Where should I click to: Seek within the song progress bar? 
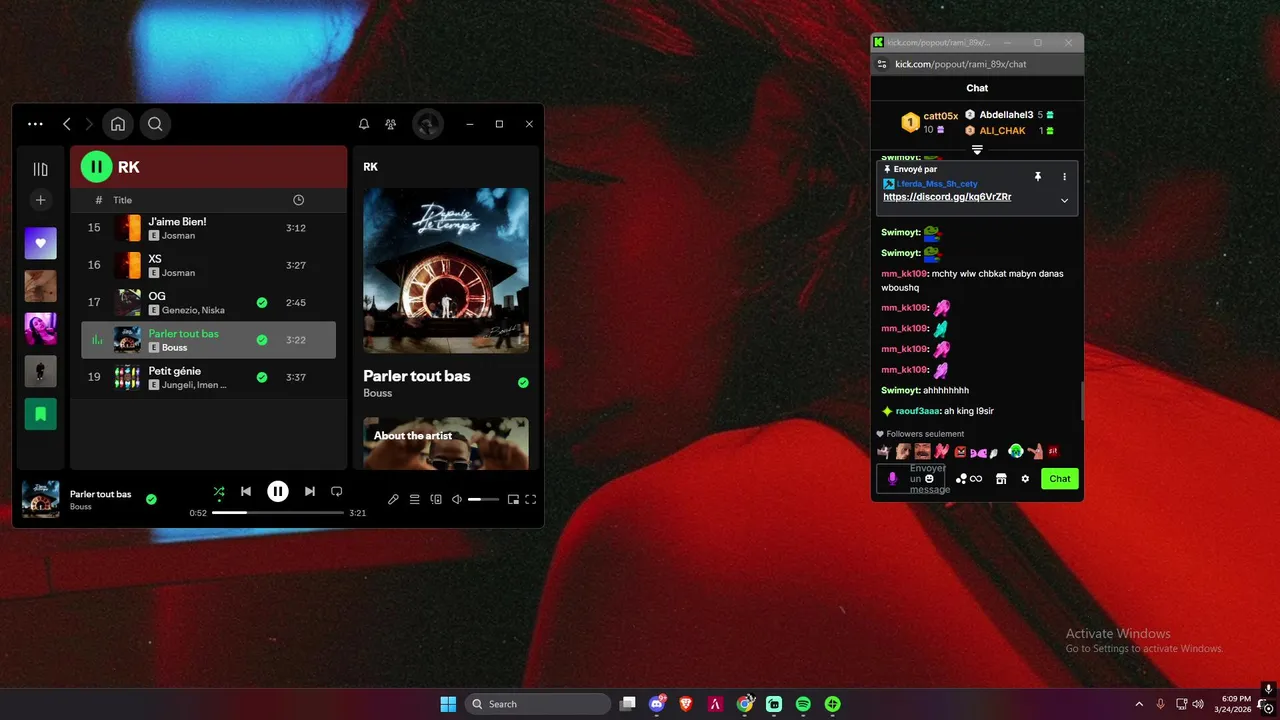pyautogui.click(x=278, y=512)
